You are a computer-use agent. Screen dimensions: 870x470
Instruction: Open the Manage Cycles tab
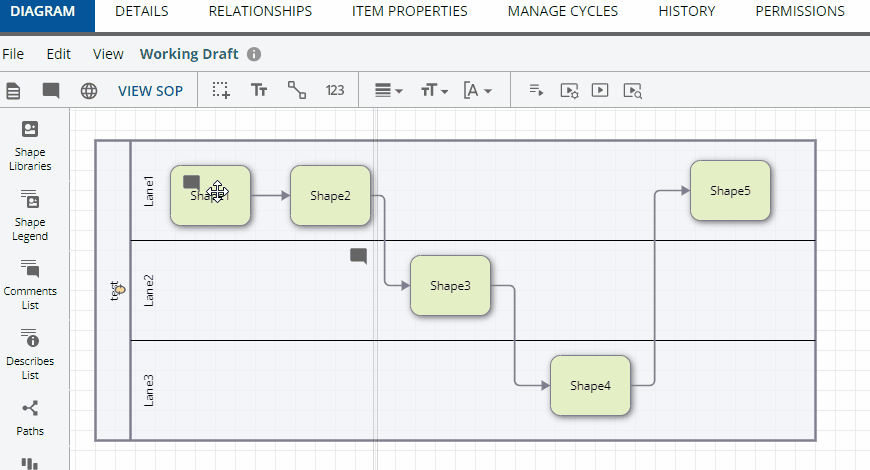pyautogui.click(x=562, y=12)
